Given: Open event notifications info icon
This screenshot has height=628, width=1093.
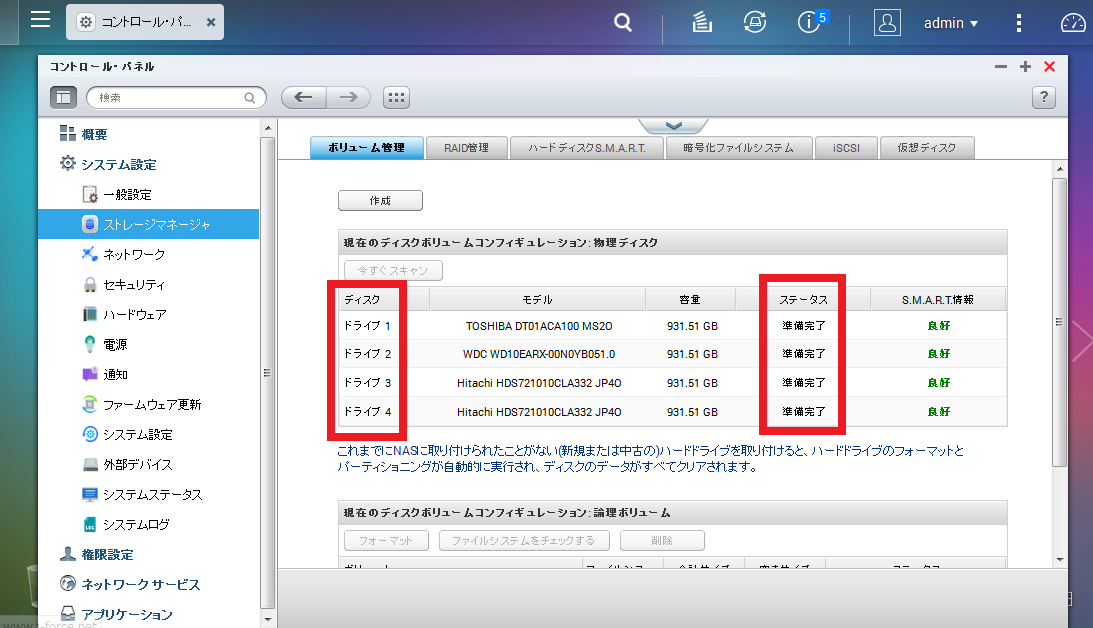Looking at the screenshot, I should [x=811, y=22].
